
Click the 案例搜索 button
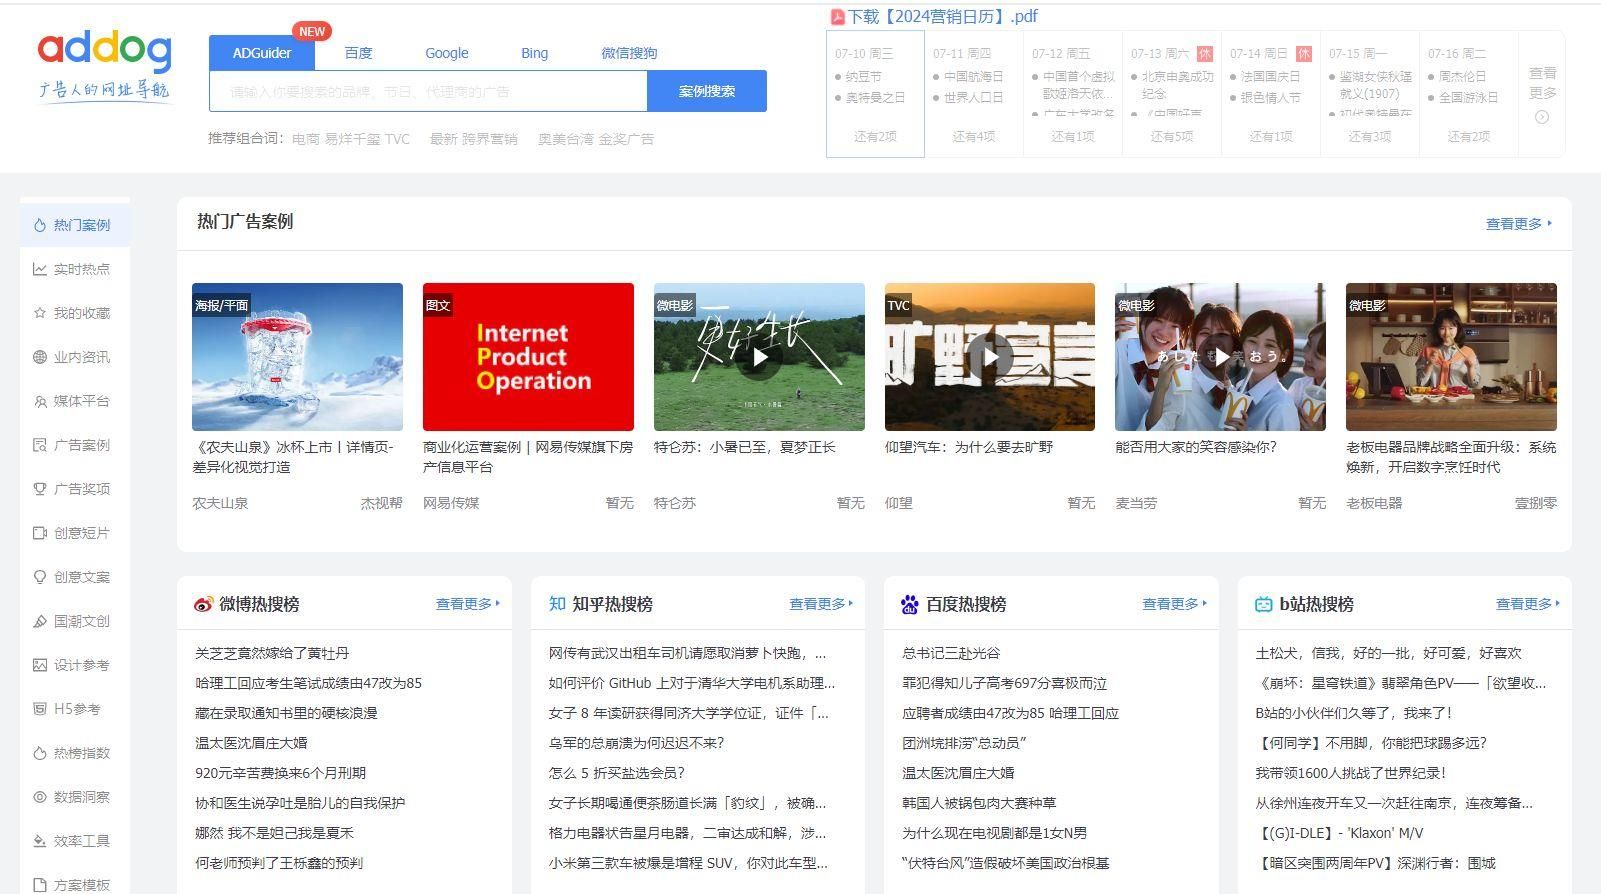(x=707, y=91)
